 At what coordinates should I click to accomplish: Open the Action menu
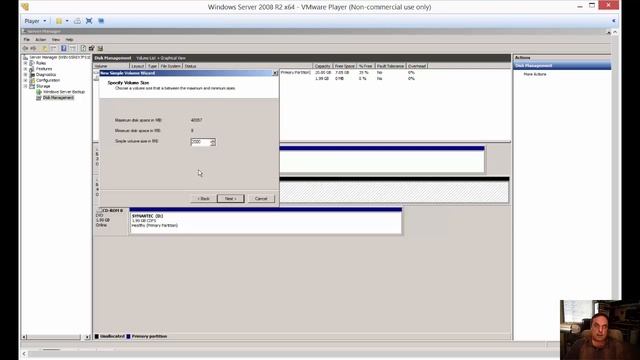[x=40, y=40]
